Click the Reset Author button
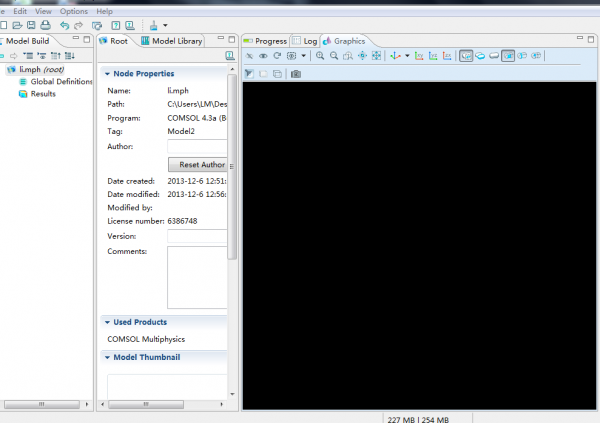 coord(198,165)
